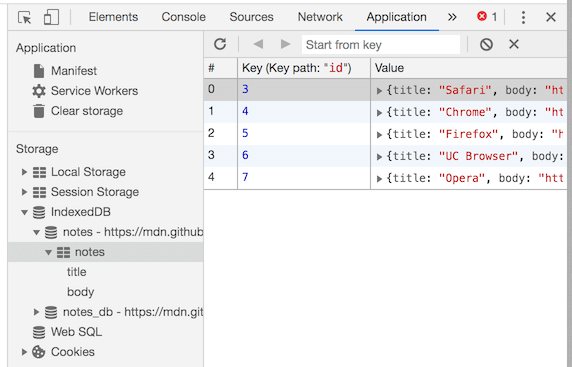Switch to the Console tab
572x367 pixels.
pyautogui.click(x=183, y=17)
